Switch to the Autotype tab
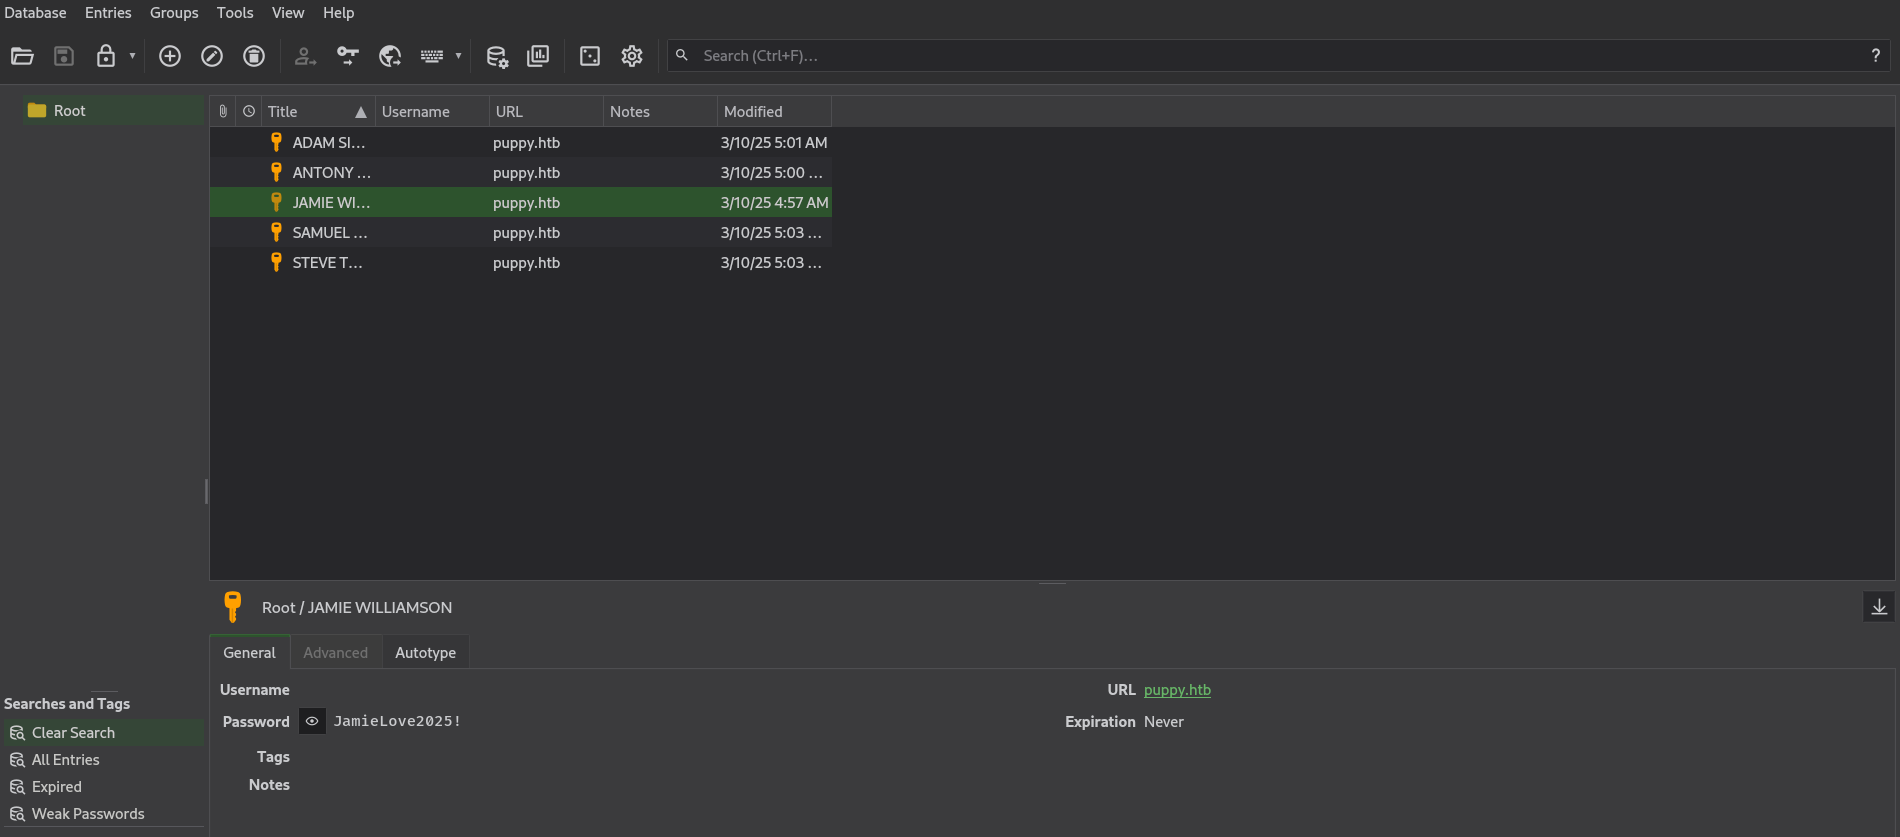The width and height of the screenshot is (1900, 837). (x=425, y=653)
